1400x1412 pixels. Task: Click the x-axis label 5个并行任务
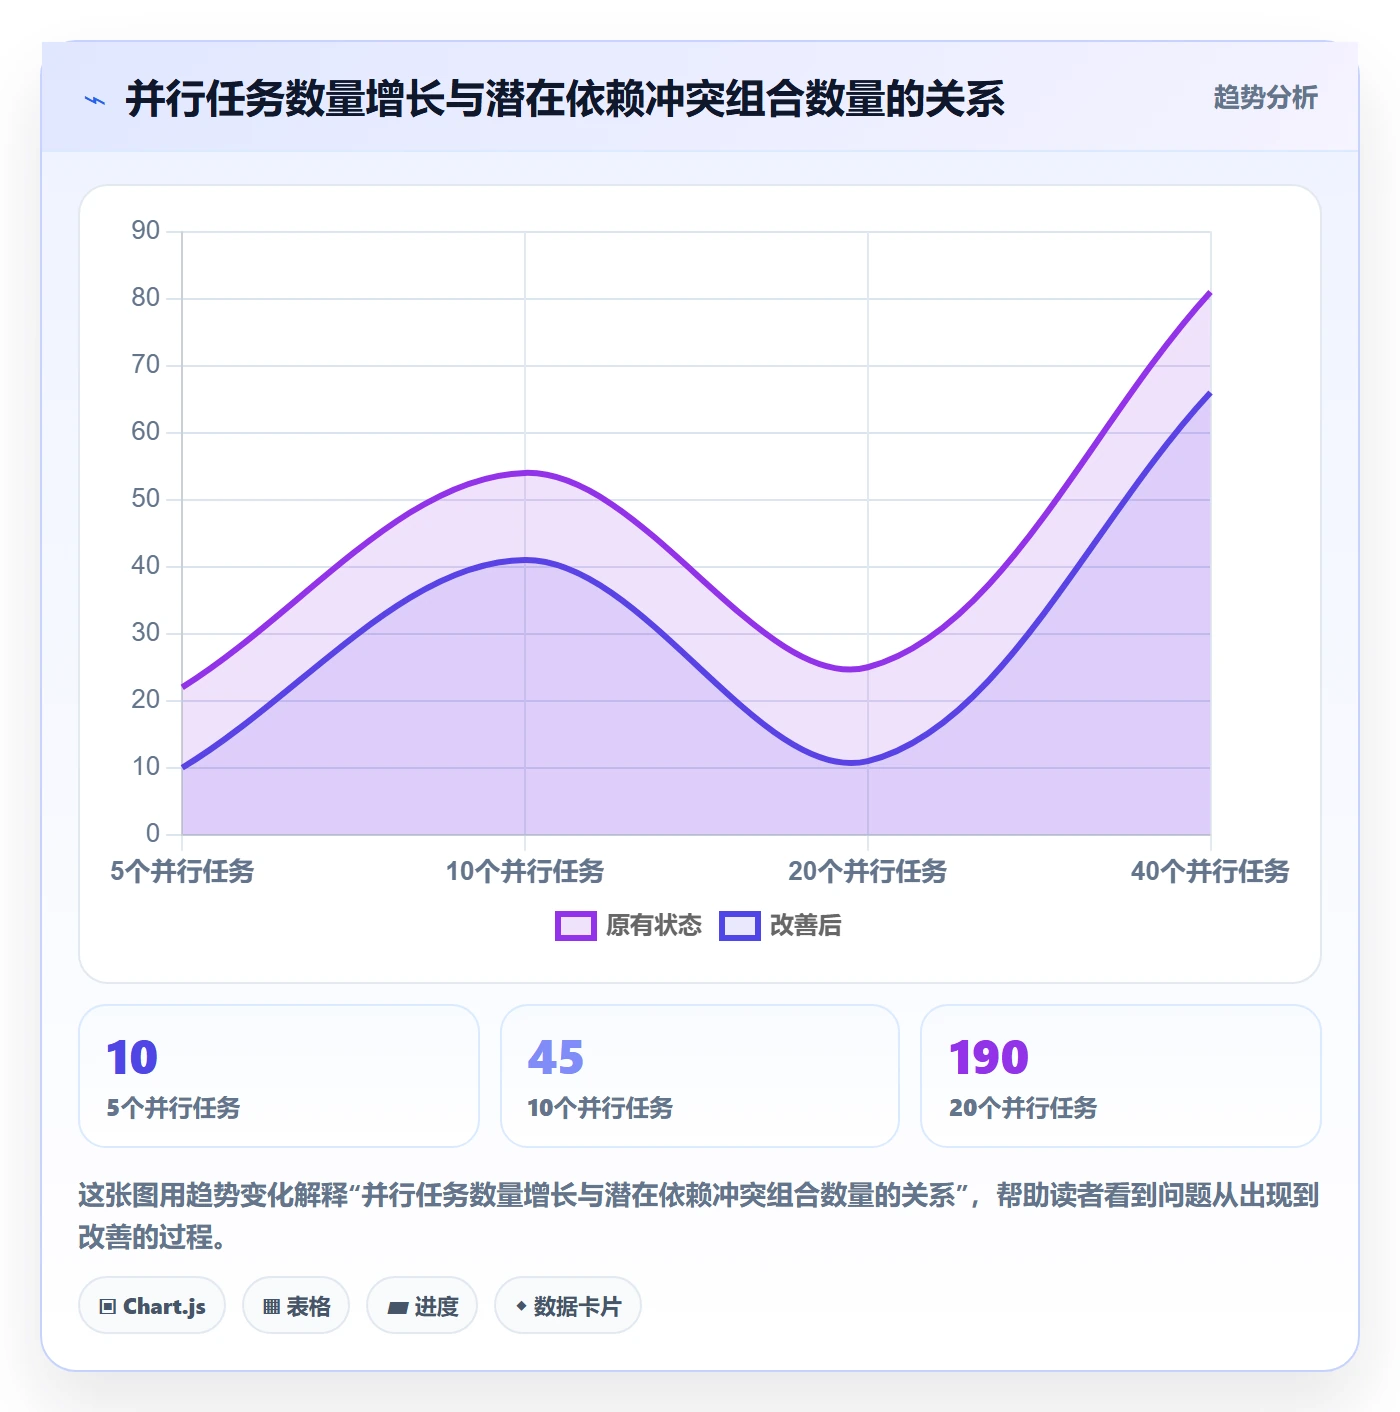182,871
